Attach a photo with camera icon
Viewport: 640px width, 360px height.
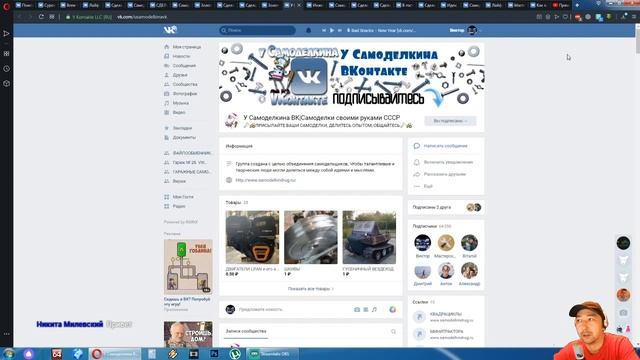(x=357, y=309)
